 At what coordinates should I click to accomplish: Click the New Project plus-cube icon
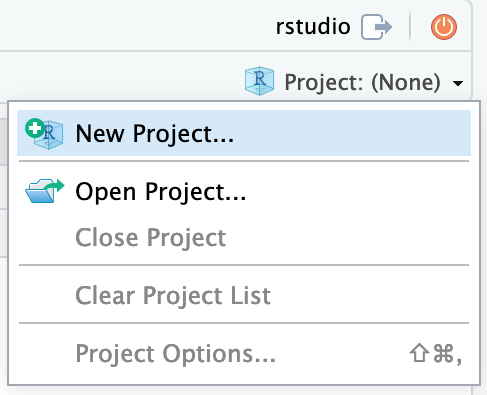[44, 134]
